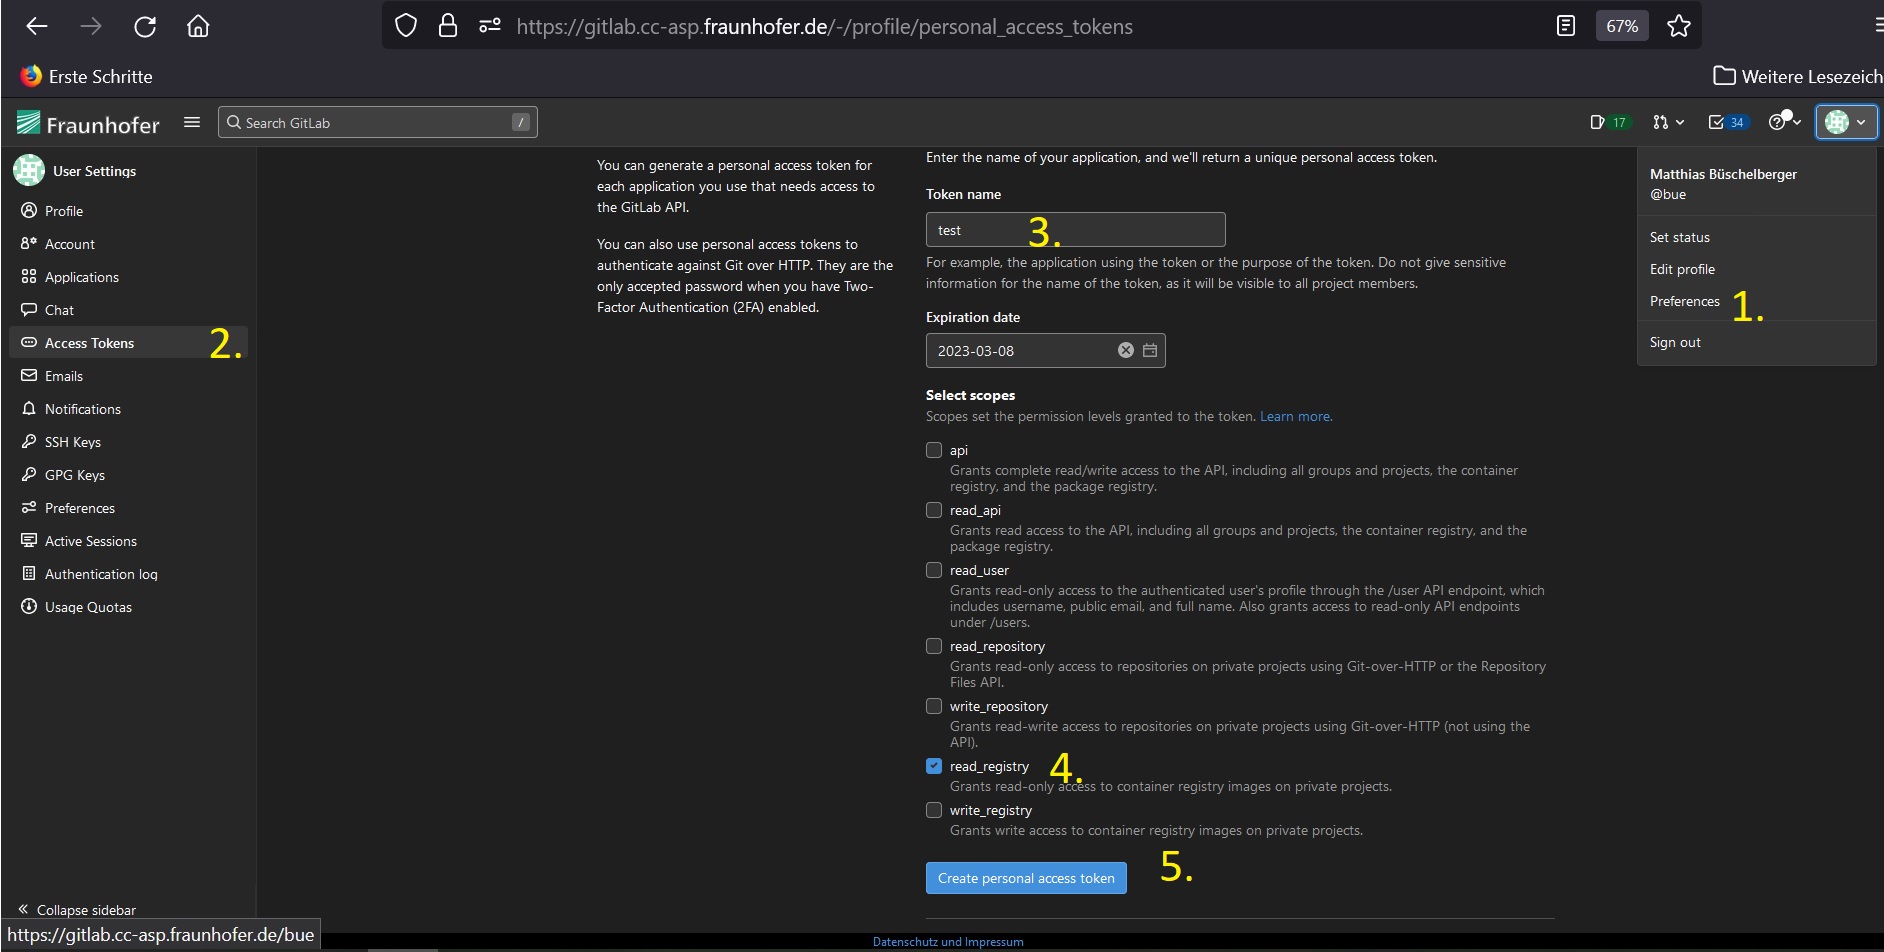Uncheck the read_registry scope checkbox
Screen dimensions: 1884x952
tap(934, 766)
